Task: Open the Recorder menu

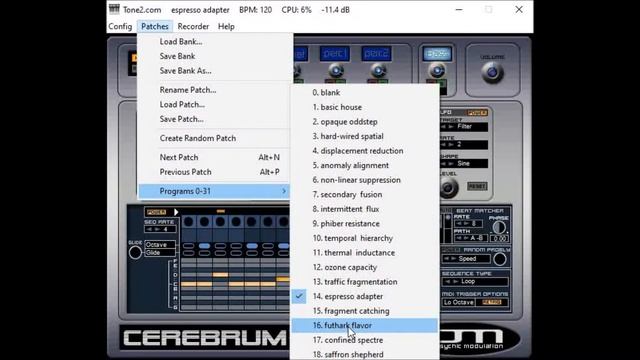Action: point(193,27)
